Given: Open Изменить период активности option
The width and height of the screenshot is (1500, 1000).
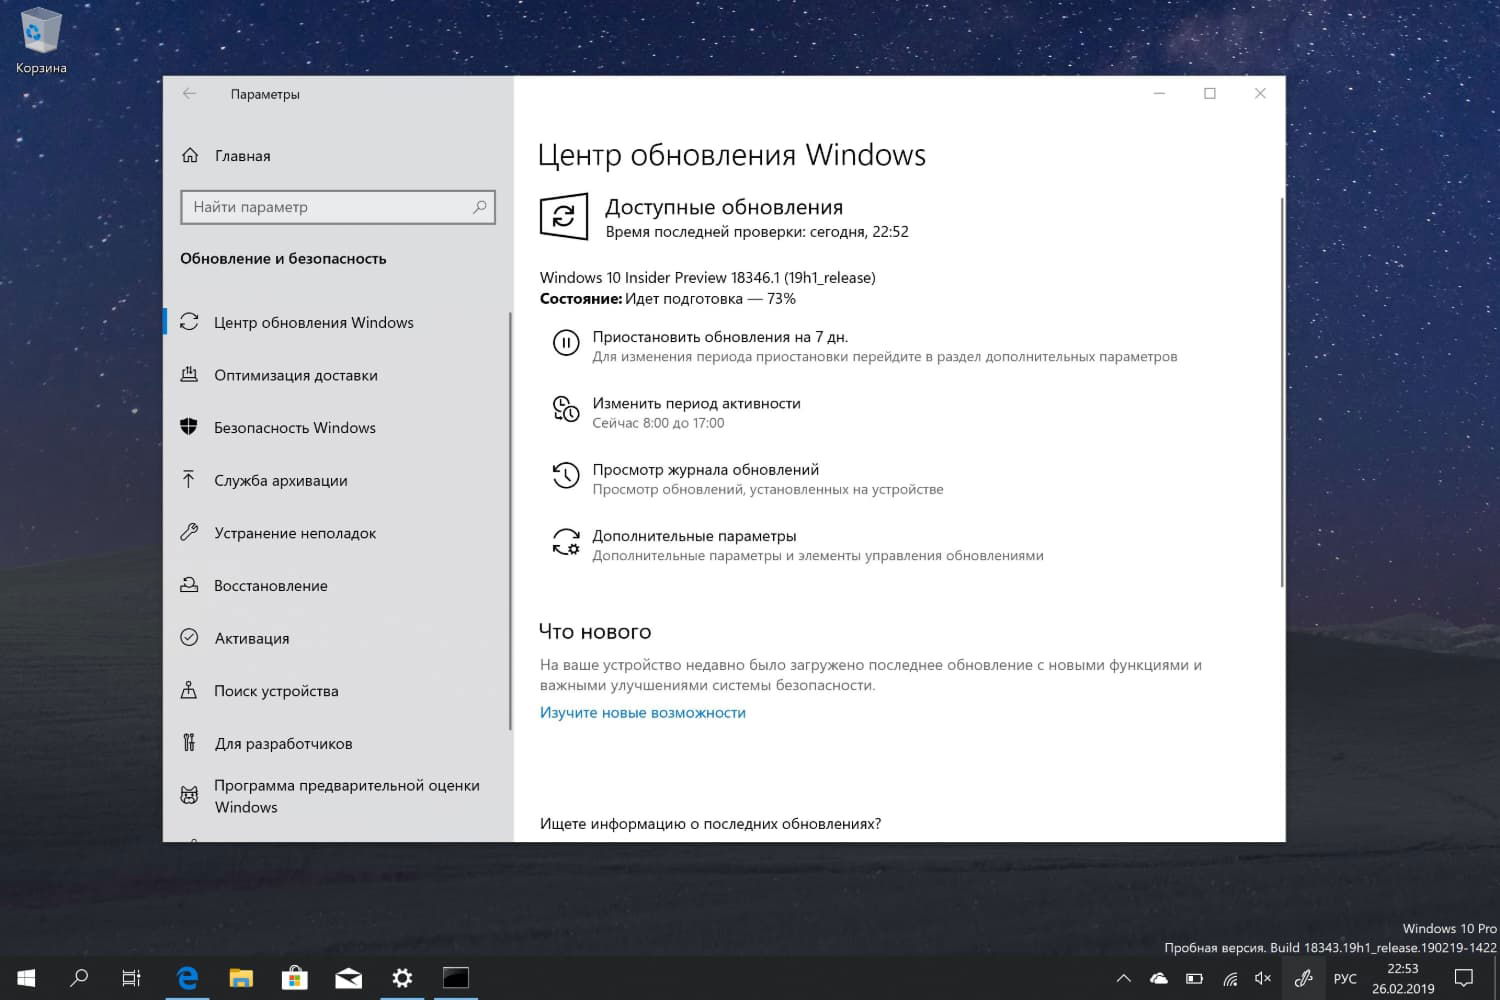Looking at the screenshot, I should pos(697,403).
